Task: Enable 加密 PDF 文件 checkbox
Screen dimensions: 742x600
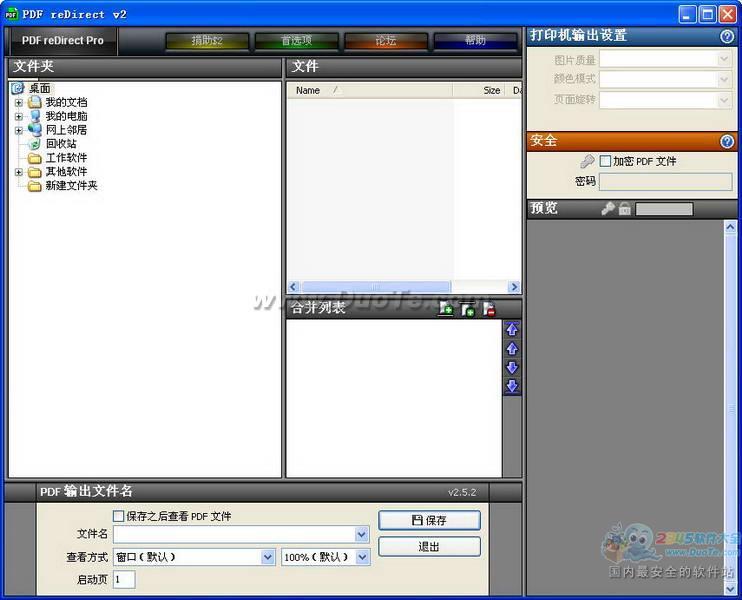Action: click(x=605, y=161)
